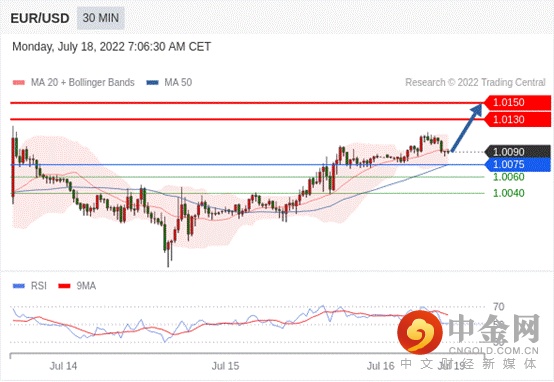The height and width of the screenshot is (382, 554).
Task: Click the 'MA 50' legend label
Action: 178,82
